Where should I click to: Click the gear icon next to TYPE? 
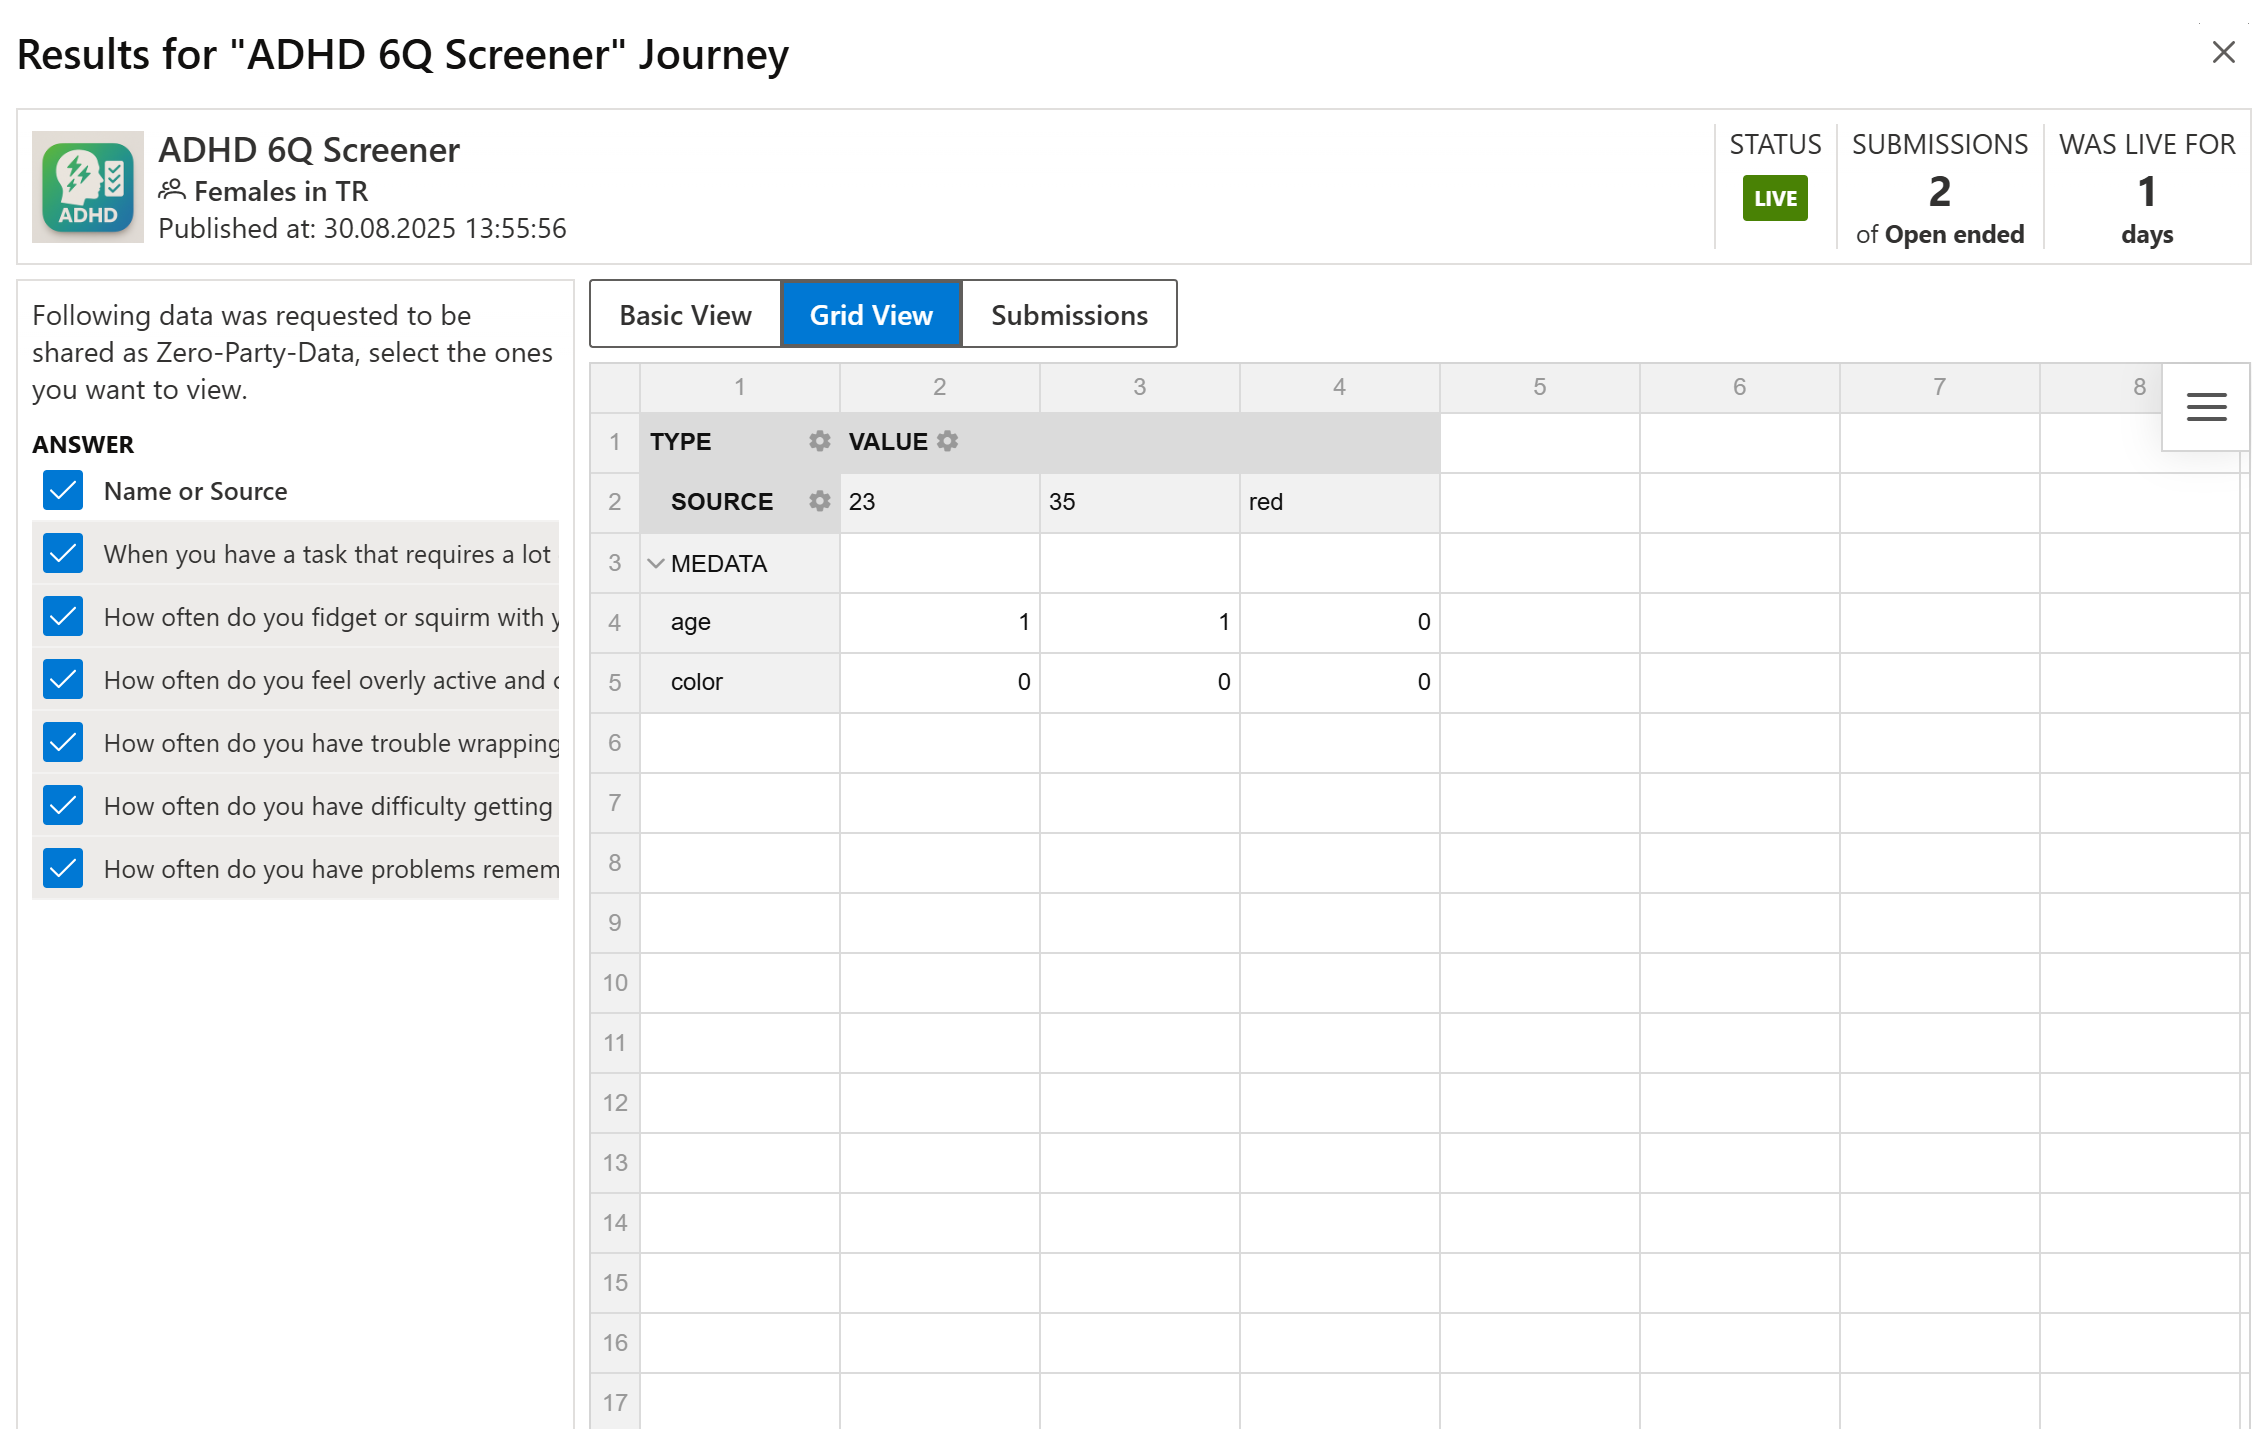tap(819, 441)
